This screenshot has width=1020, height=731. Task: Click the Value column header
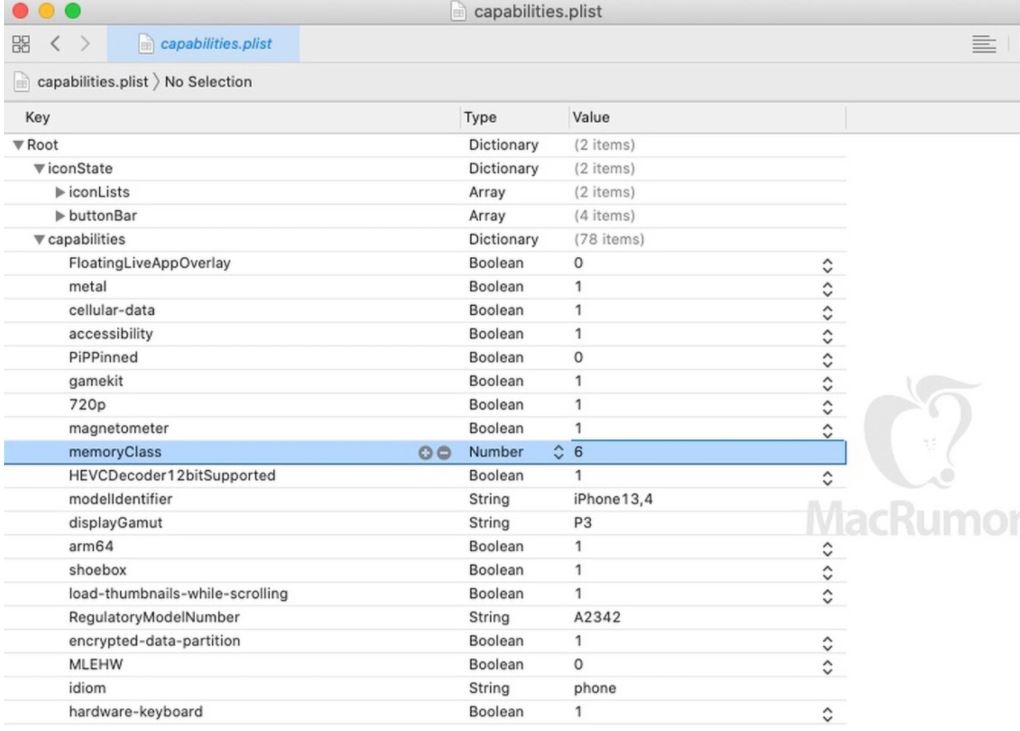pyautogui.click(x=591, y=117)
